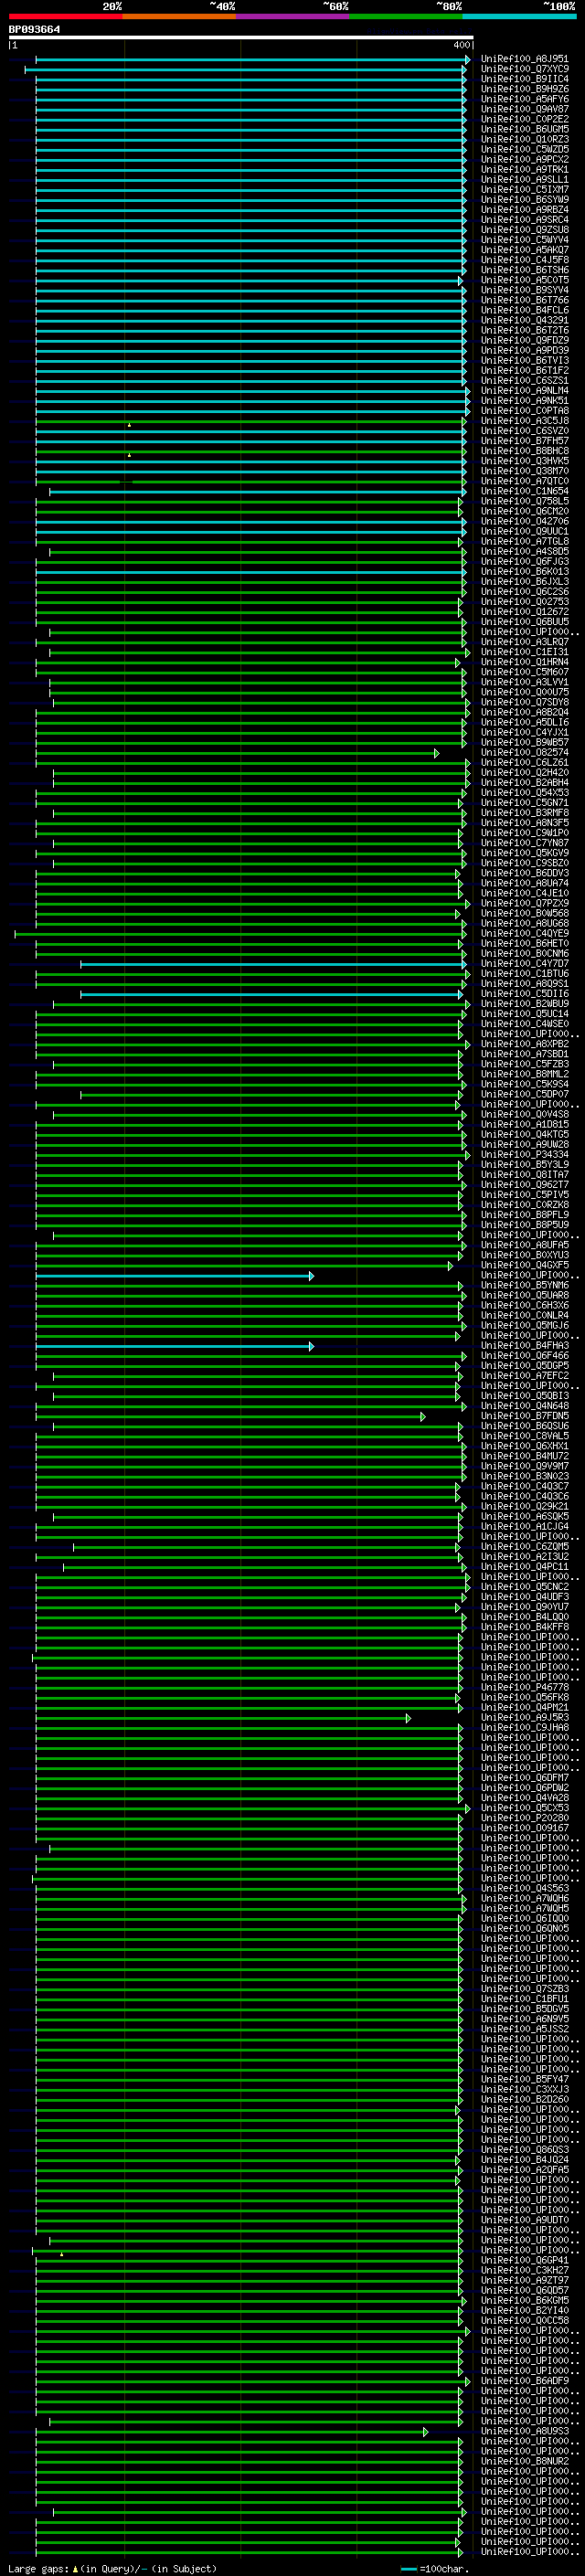This screenshot has width=585, height=2576.
Task: Open UniRef100_Q4N648 entry
Action: [x=525, y=1405]
